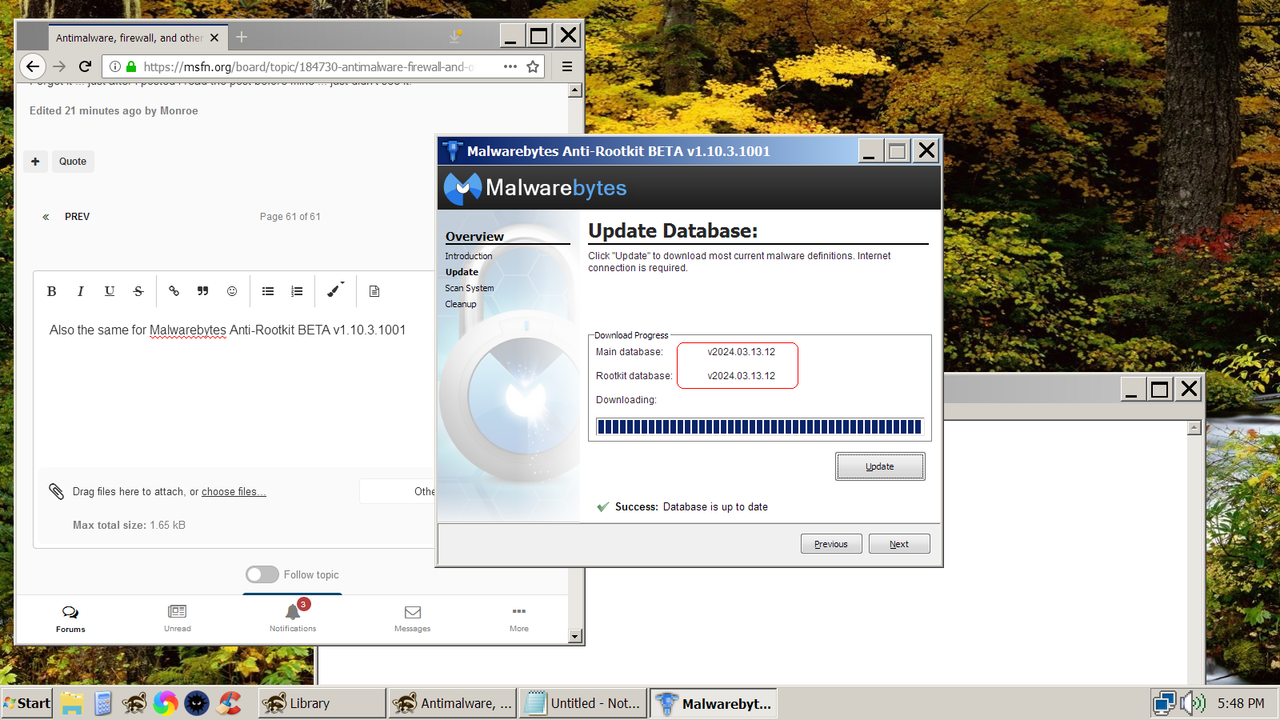The height and width of the screenshot is (720, 1280).
Task: Click Notepad window scrollbar up arrow
Action: (x=1194, y=427)
